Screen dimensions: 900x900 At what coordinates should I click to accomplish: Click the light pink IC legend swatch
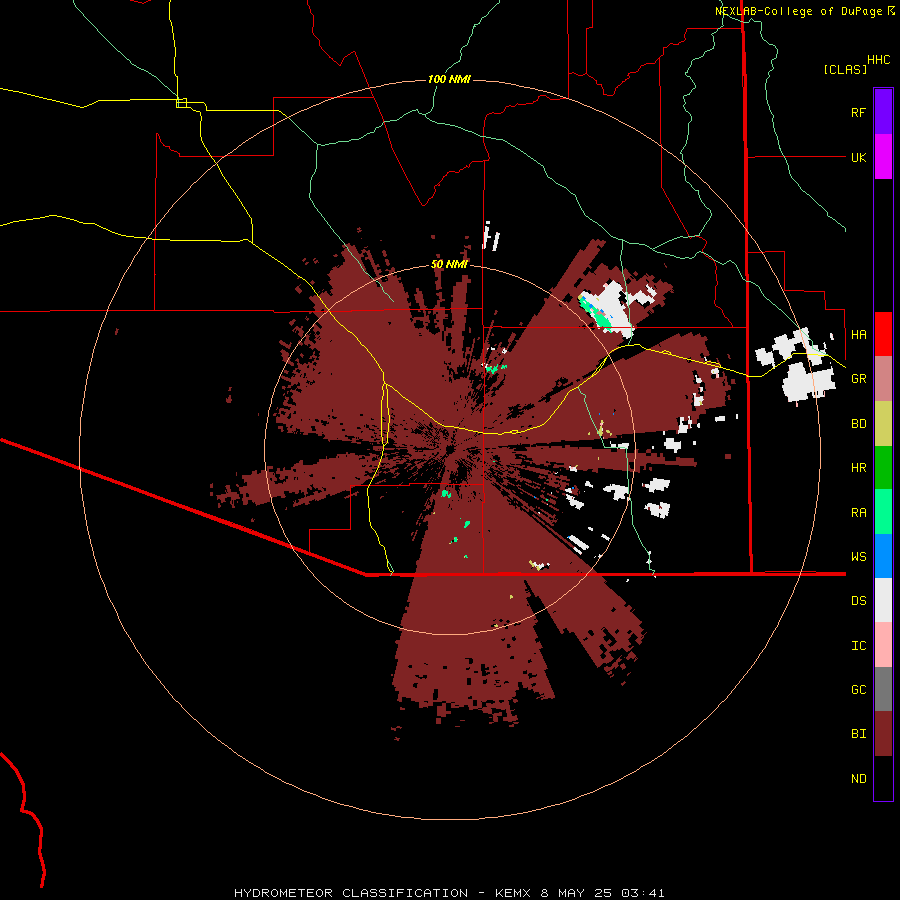tap(883, 645)
